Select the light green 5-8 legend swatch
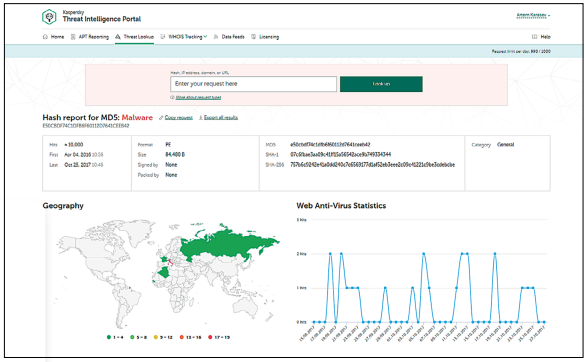 click(x=132, y=337)
